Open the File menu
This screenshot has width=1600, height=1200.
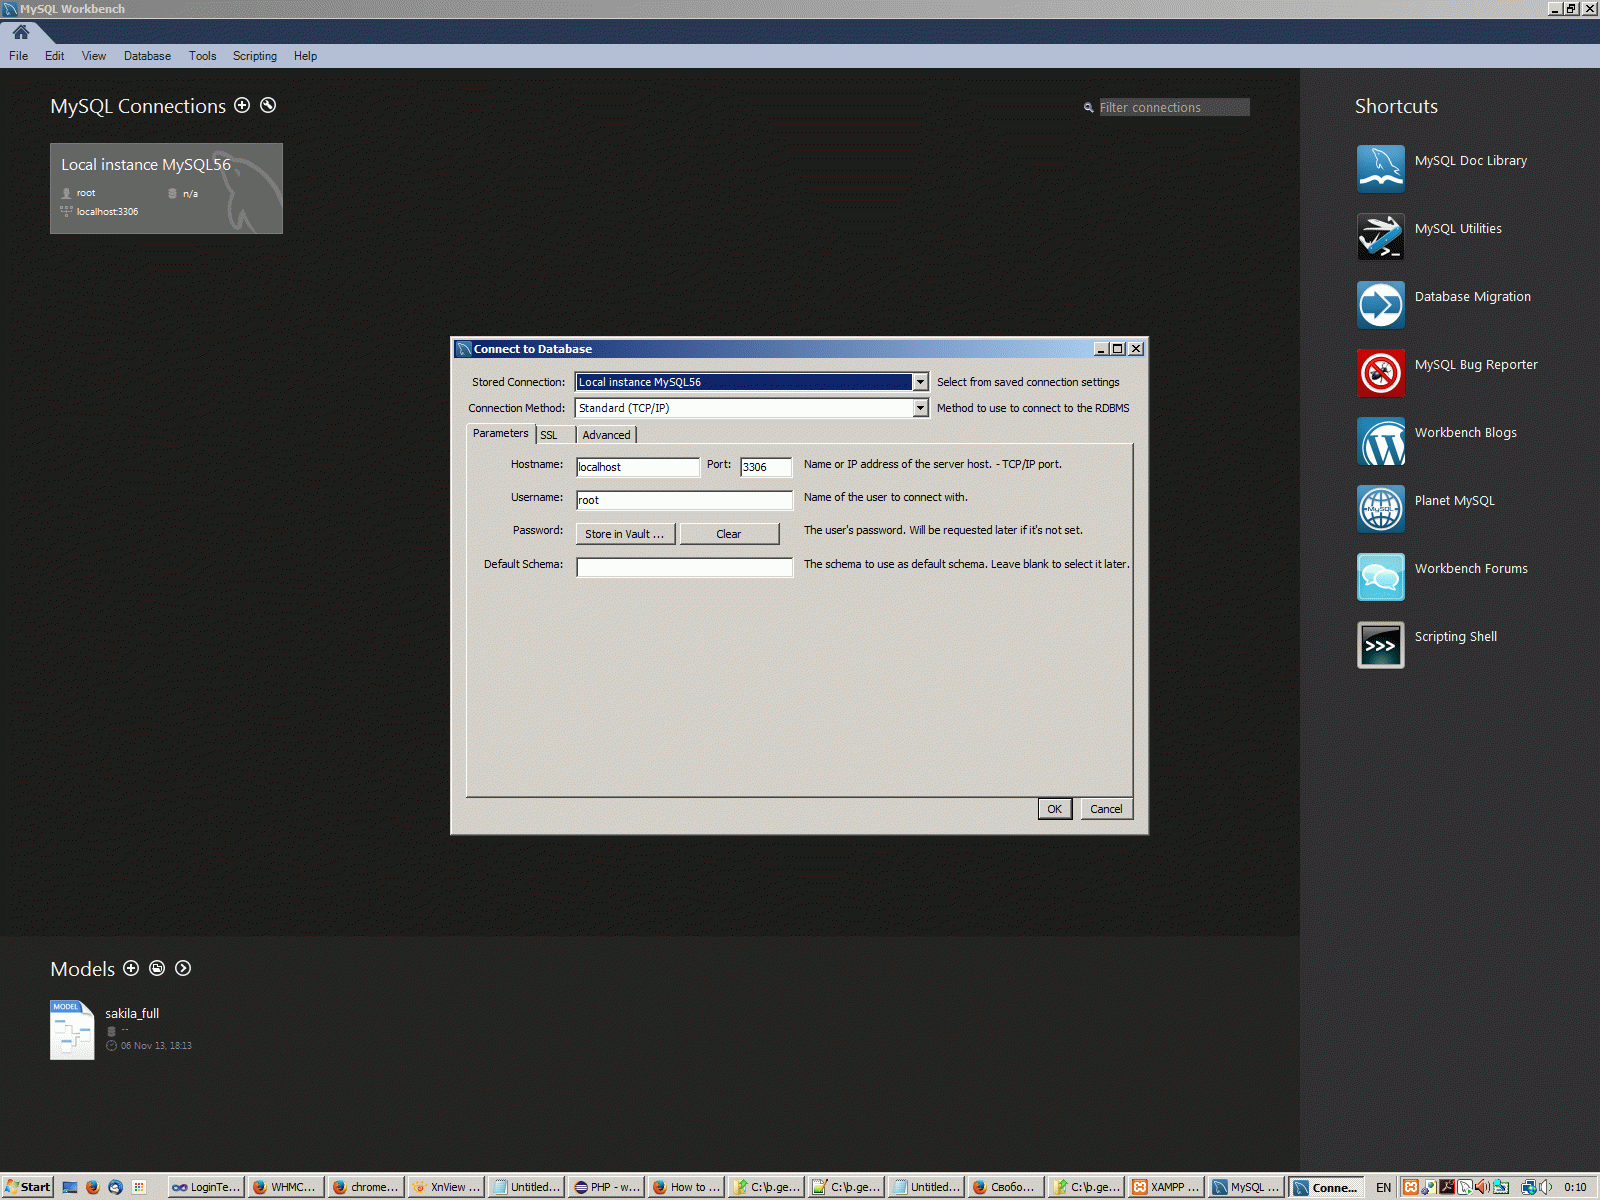tap(19, 56)
